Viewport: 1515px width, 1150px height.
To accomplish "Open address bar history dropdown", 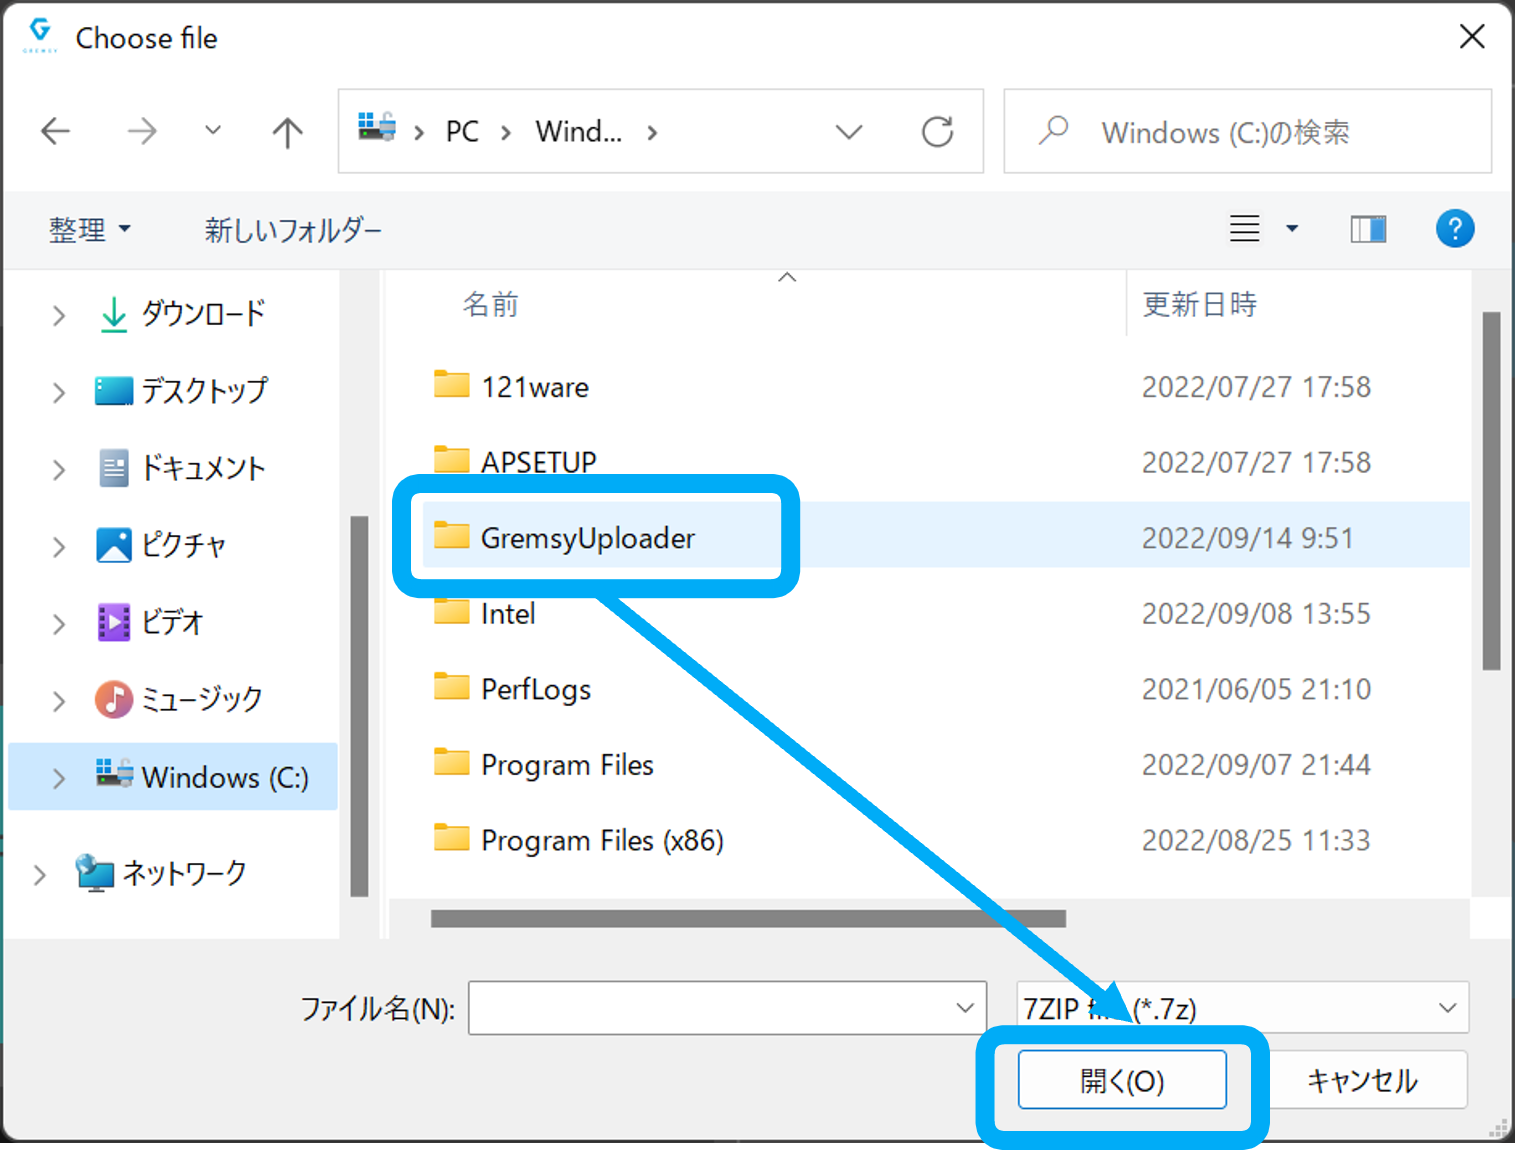I will coord(849,132).
